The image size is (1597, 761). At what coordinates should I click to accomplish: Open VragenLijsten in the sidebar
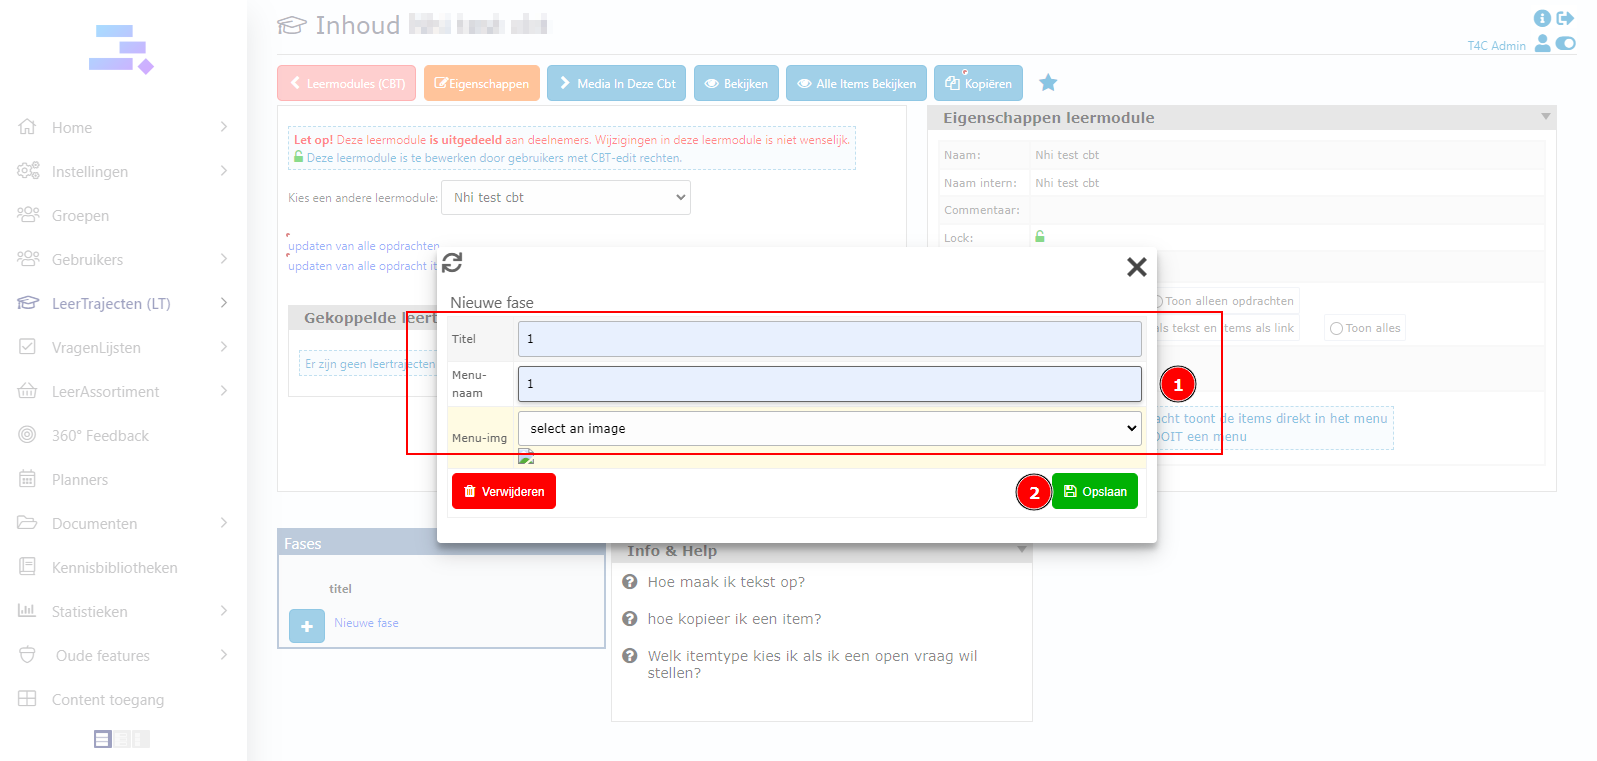[96, 348]
